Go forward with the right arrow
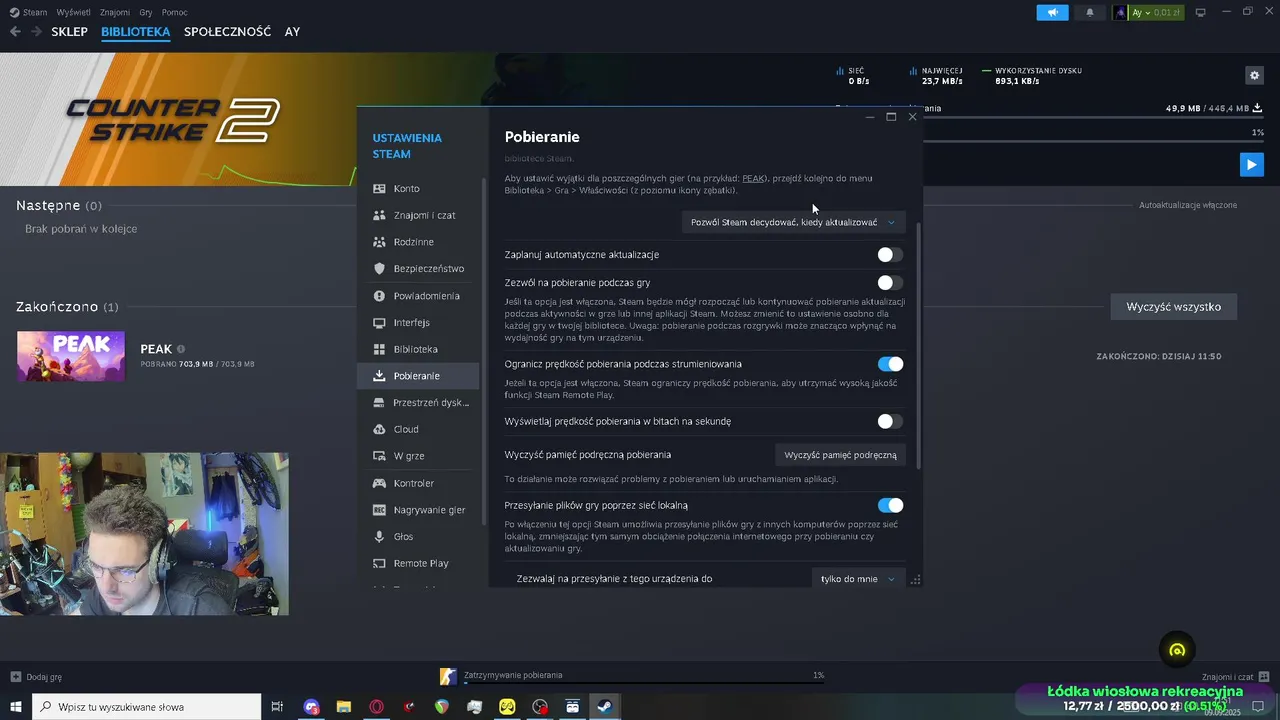 point(37,32)
